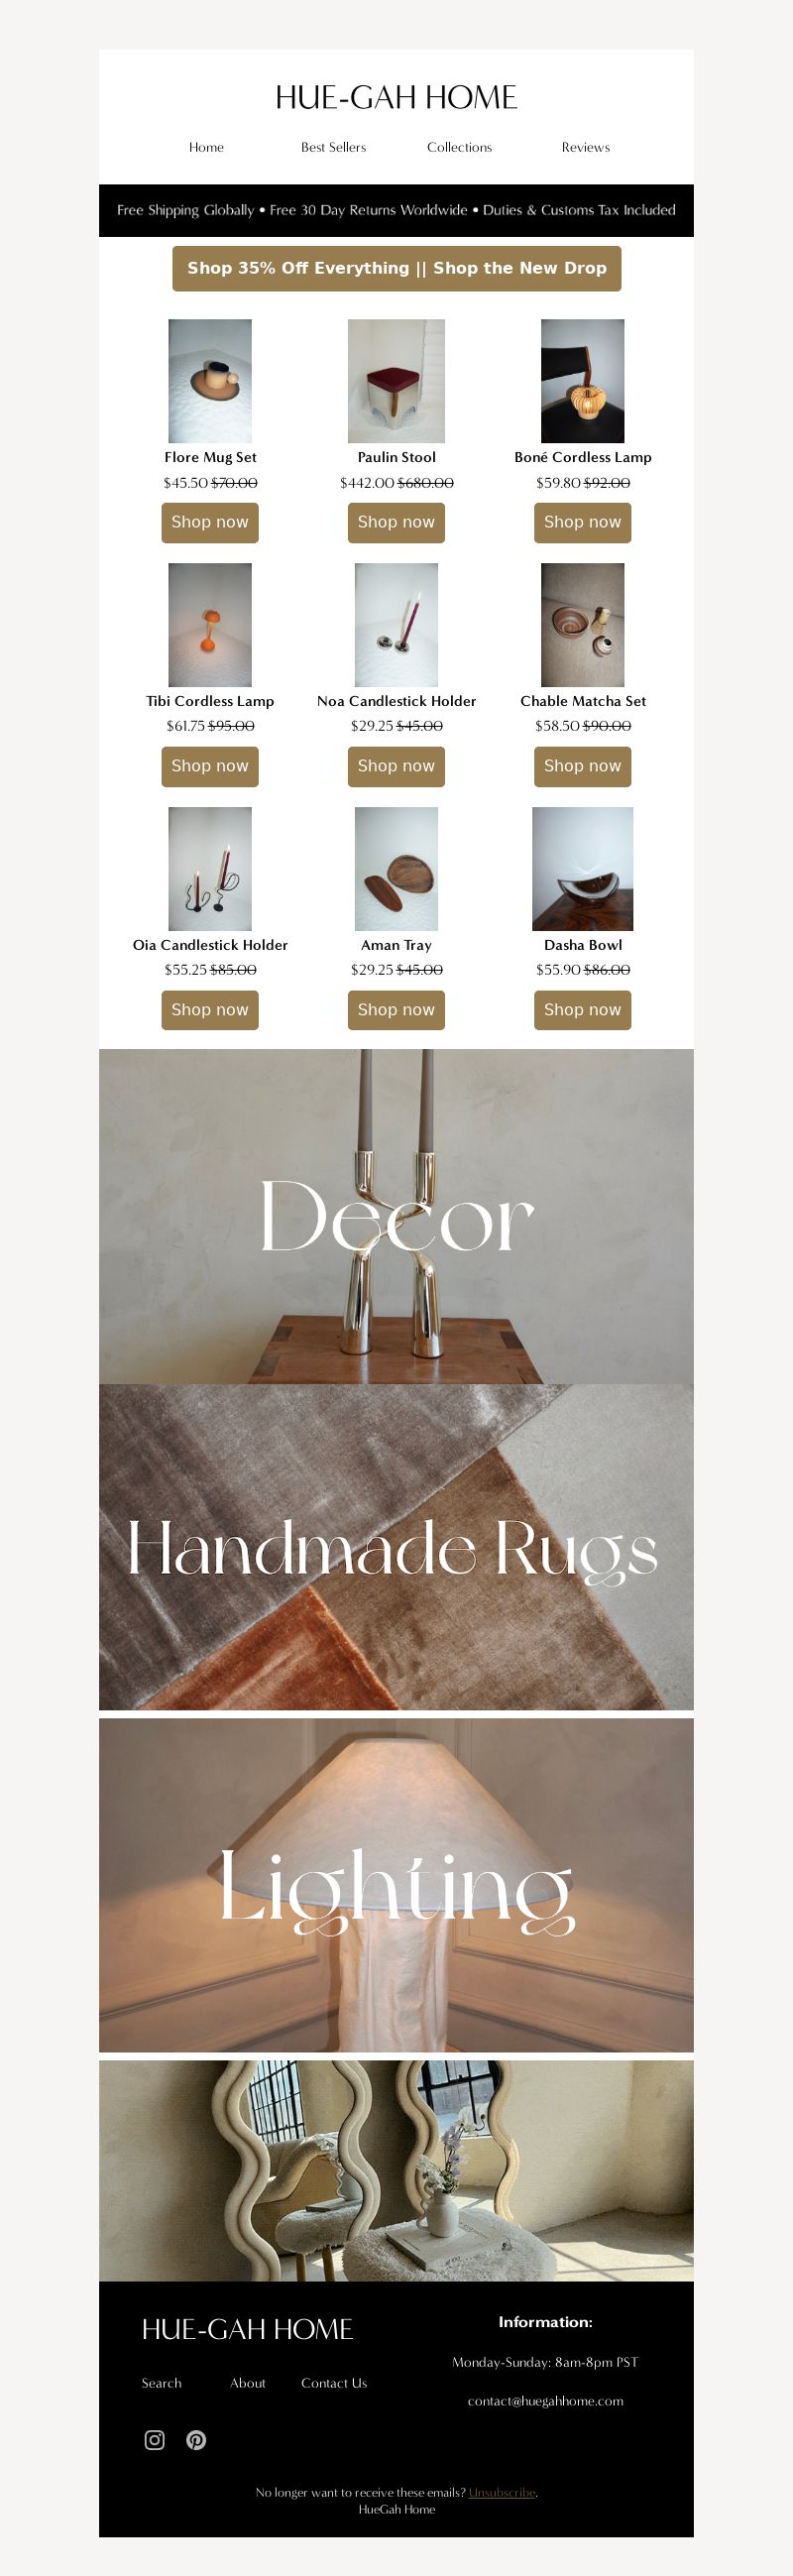Click Shop now under Paulin Stool
The width and height of the screenshot is (793, 2576).
coord(396,522)
